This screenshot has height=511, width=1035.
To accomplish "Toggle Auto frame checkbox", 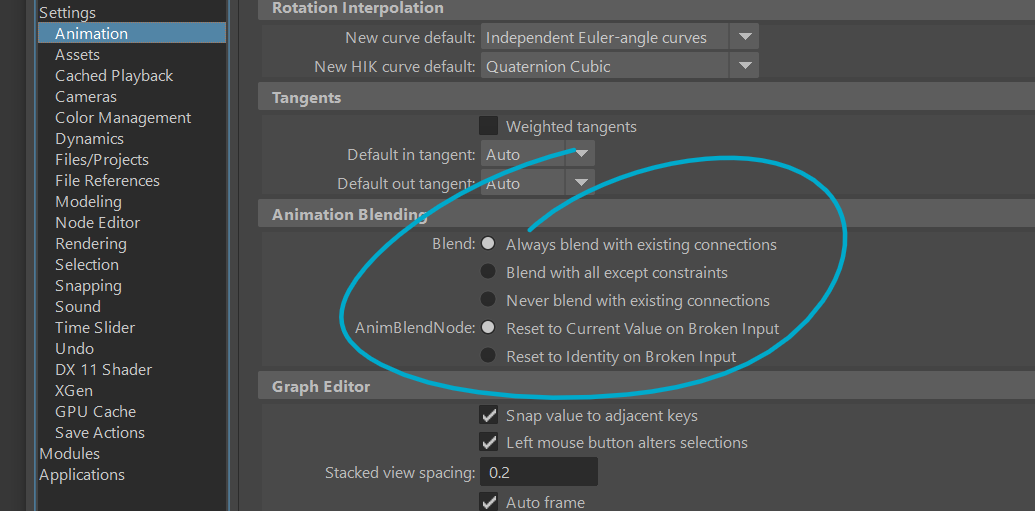I will [x=488, y=502].
